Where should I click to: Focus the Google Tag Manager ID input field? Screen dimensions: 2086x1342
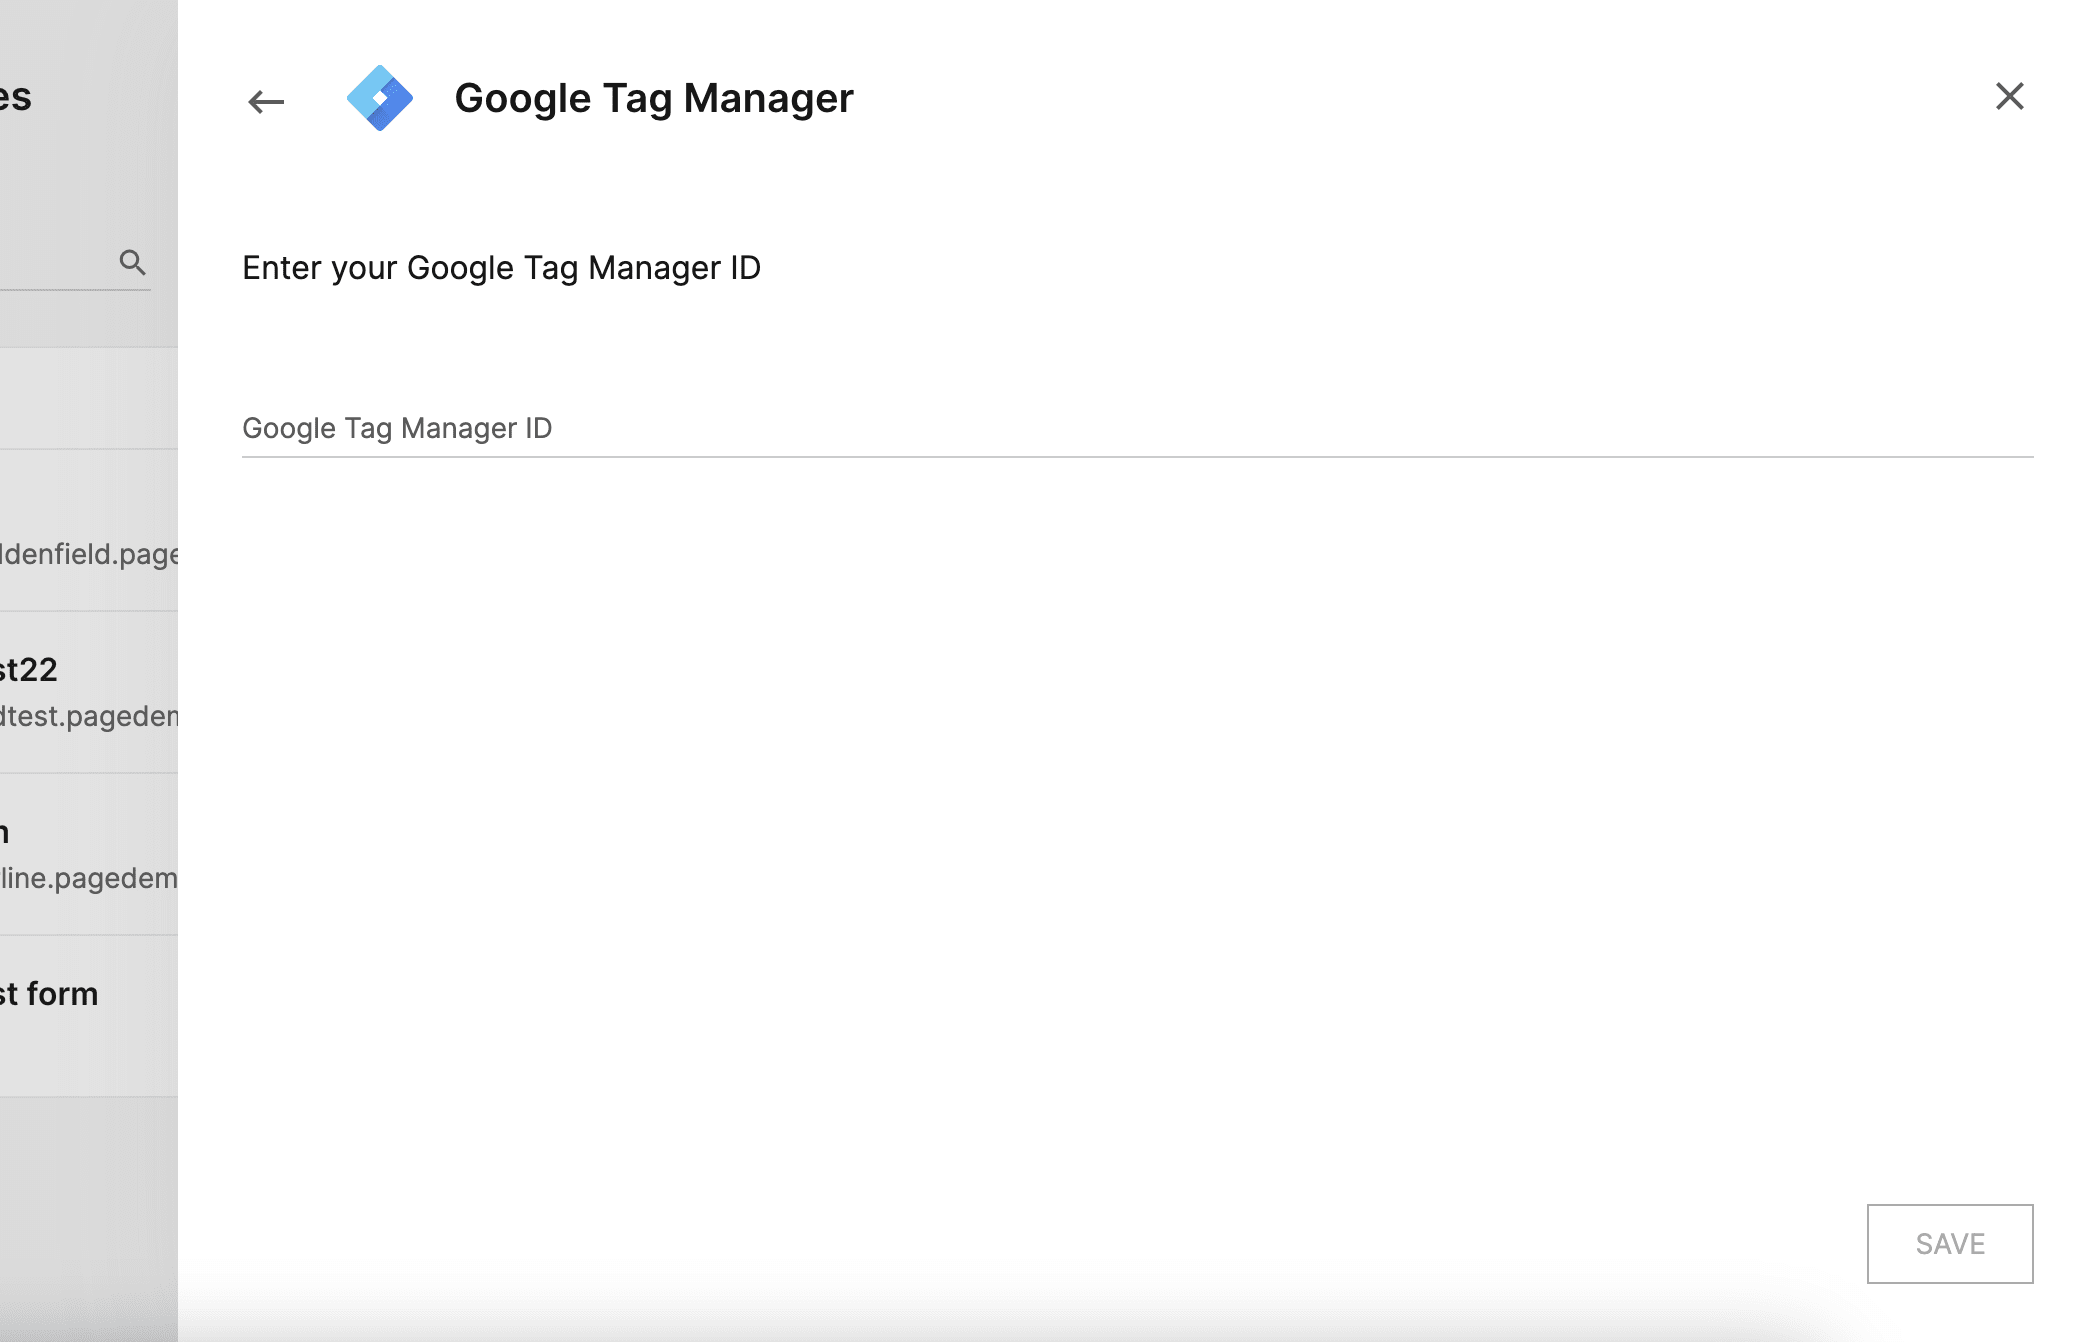(1138, 428)
